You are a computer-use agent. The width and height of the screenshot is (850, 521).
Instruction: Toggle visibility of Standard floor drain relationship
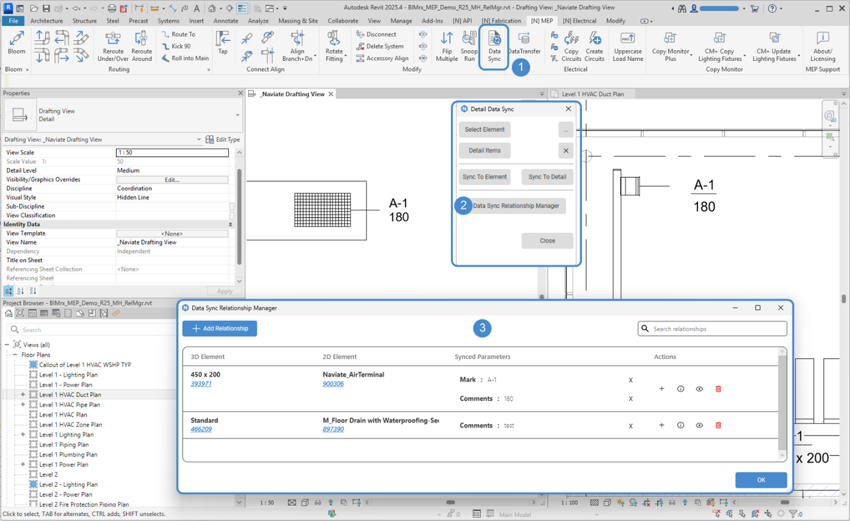click(699, 425)
